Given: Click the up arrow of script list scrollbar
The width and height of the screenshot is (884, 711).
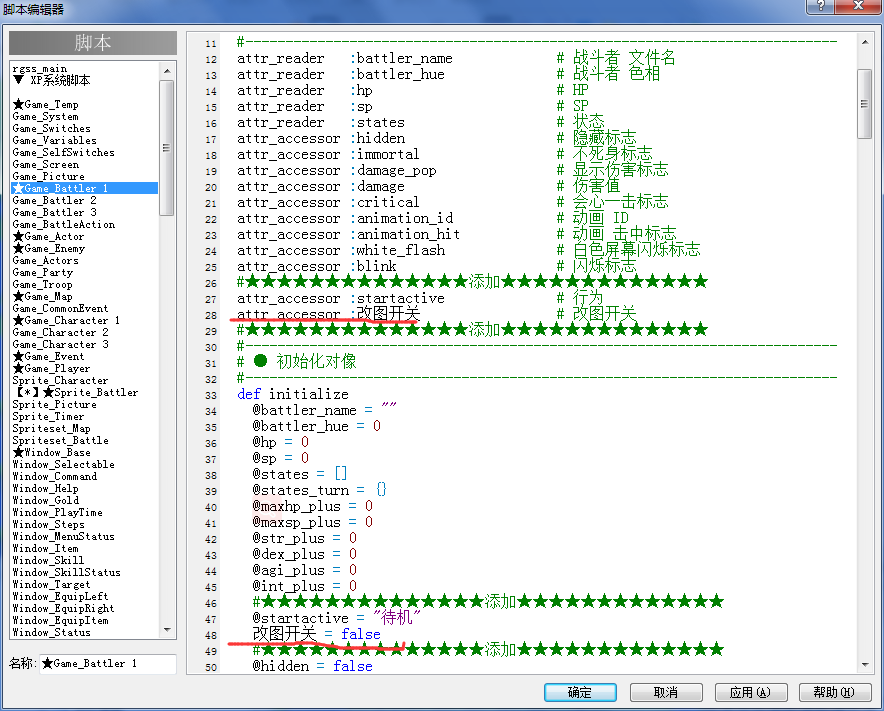Looking at the screenshot, I should pyautogui.click(x=167, y=71).
